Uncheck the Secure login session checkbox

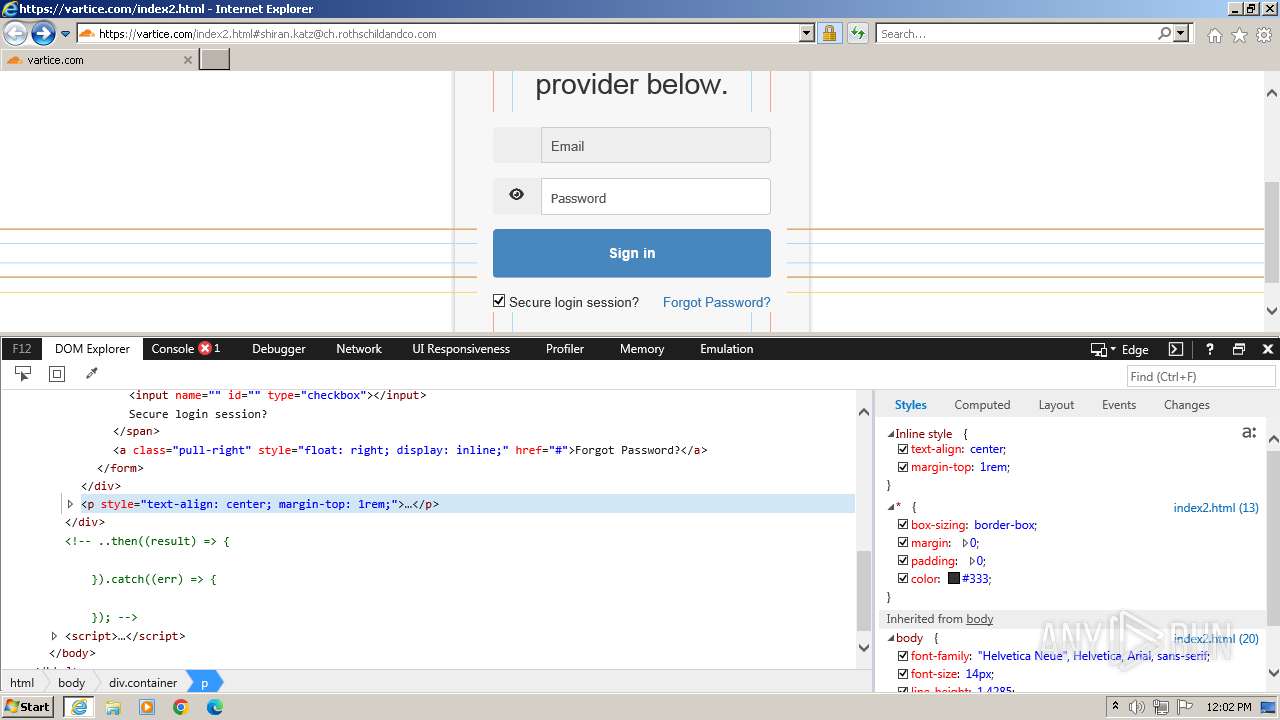[499, 301]
